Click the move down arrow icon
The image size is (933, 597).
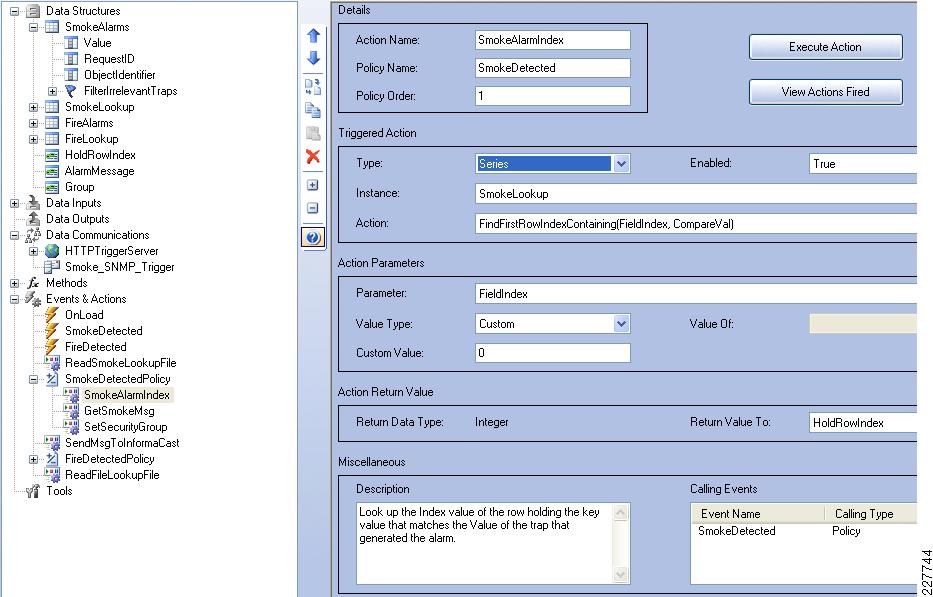pyautogui.click(x=314, y=58)
